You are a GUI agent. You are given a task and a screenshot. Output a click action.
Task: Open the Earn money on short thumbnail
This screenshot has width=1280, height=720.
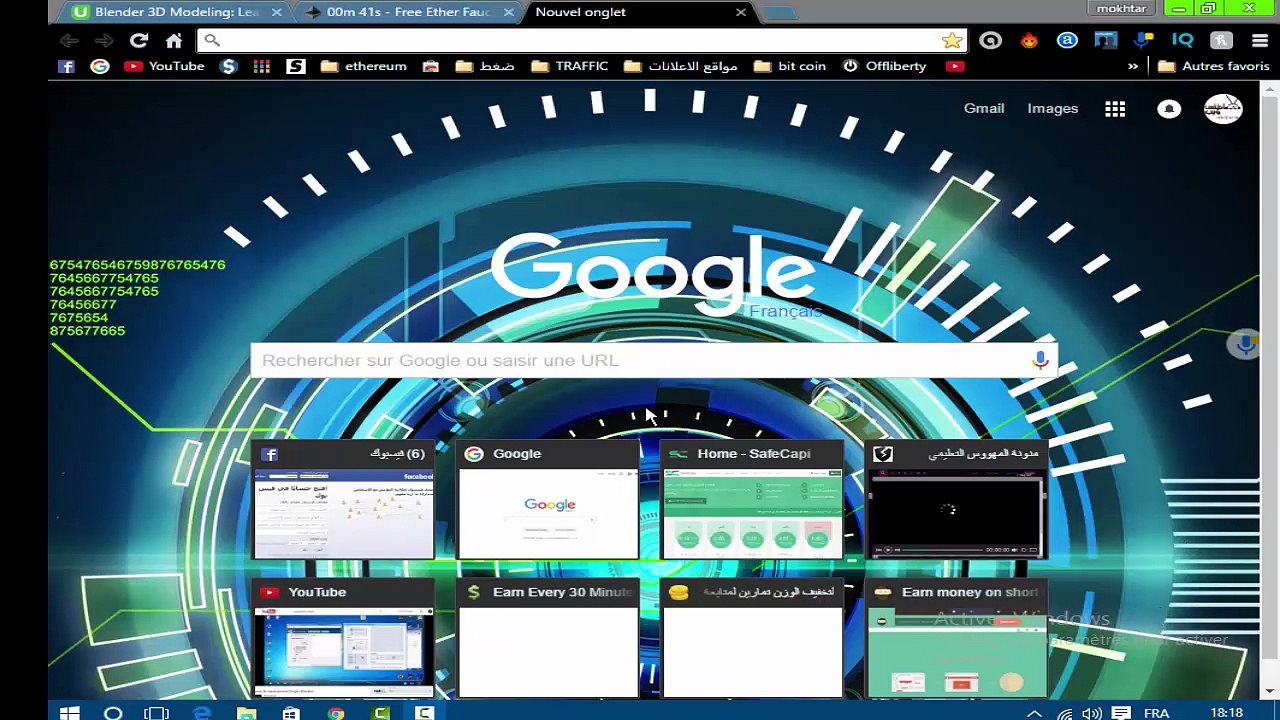point(956,638)
